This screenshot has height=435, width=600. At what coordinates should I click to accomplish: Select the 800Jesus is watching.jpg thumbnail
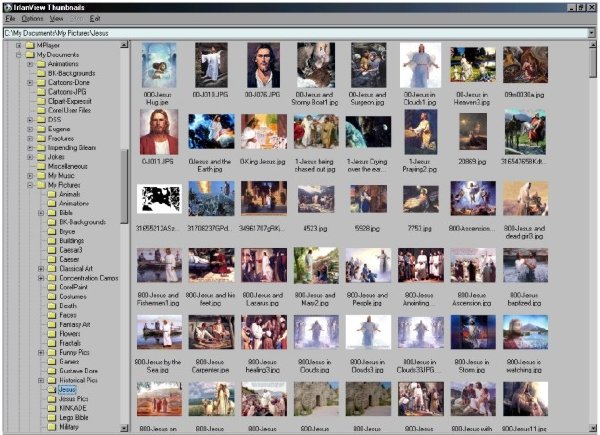point(525,332)
